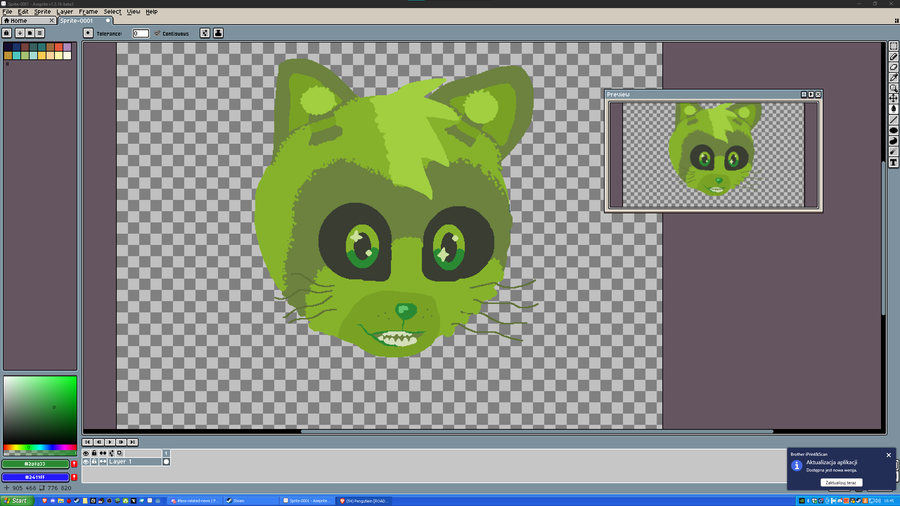Open the palette sort options icon

pos(20,33)
